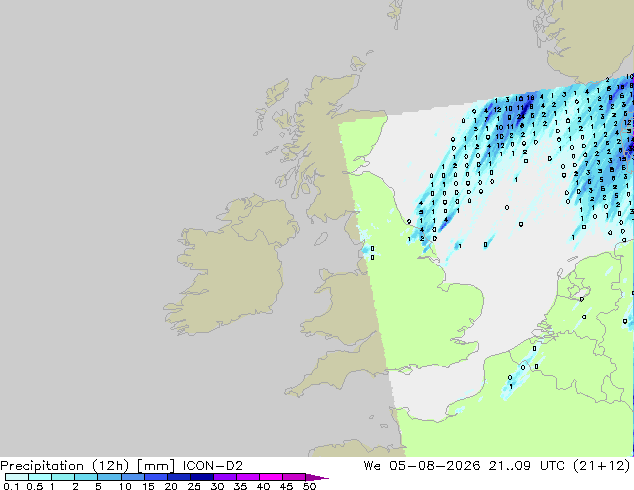Click the '0.5' legend scale label
634x490 pixels.
34,486
